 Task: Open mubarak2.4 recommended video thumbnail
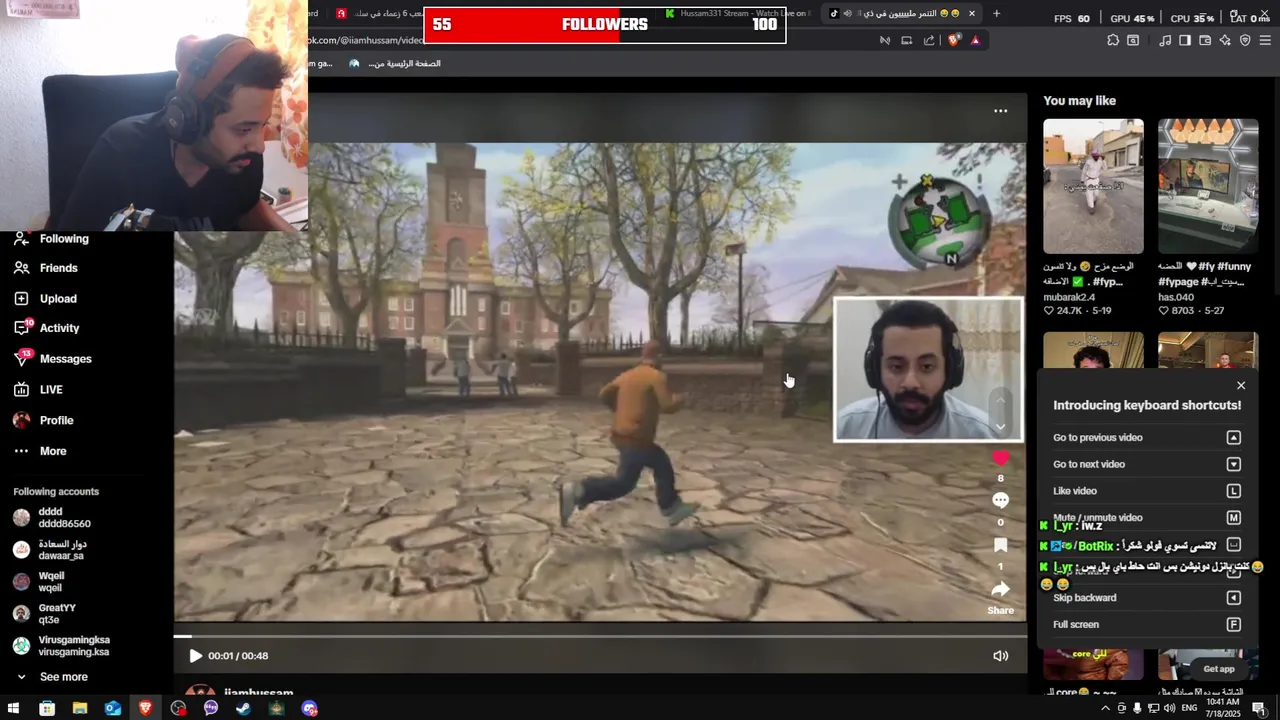point(1093,186)
